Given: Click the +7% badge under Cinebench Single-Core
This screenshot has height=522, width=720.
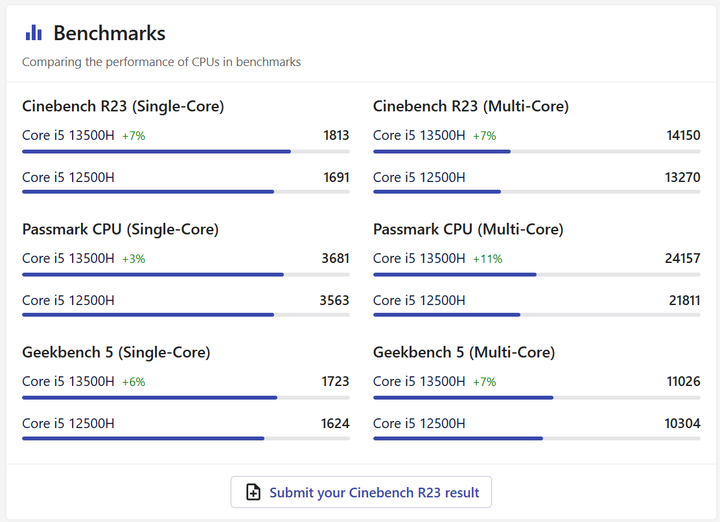Looking at the screenshot, I should pyautogui.click(x=134, y=136).
